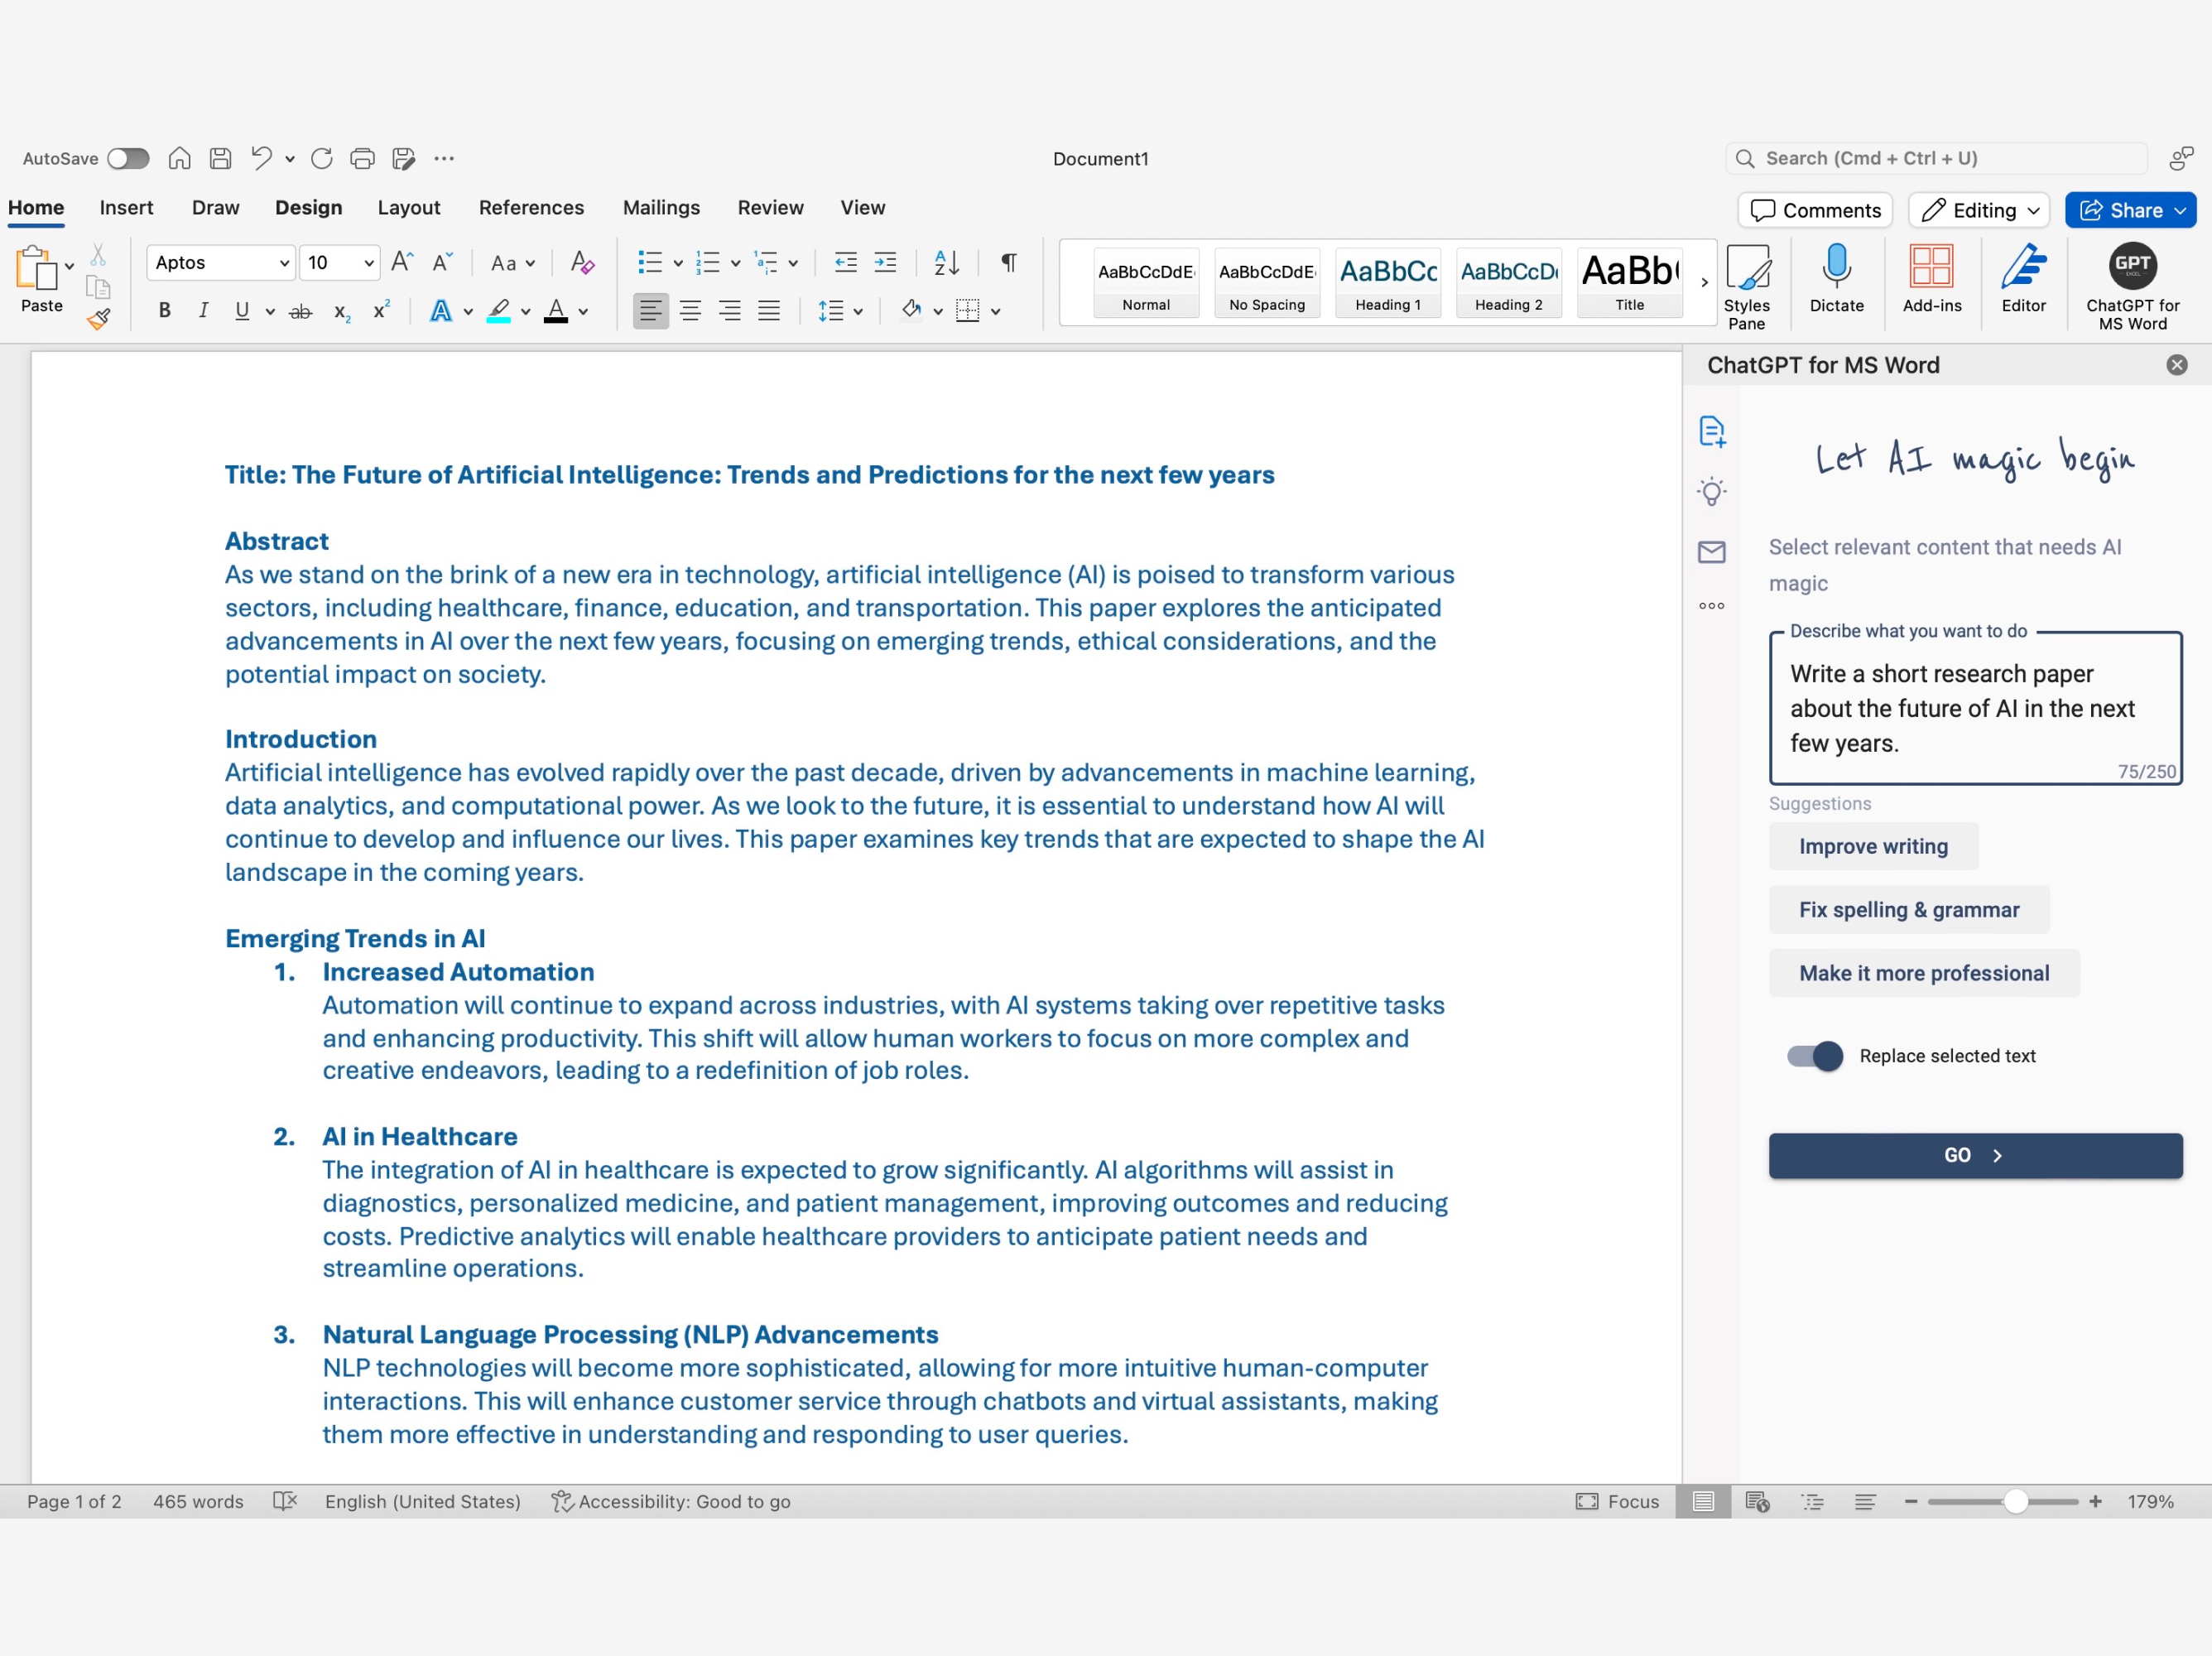Center align the text
Viewport: 2212px width, 1656px height.
tap(690, 311)
